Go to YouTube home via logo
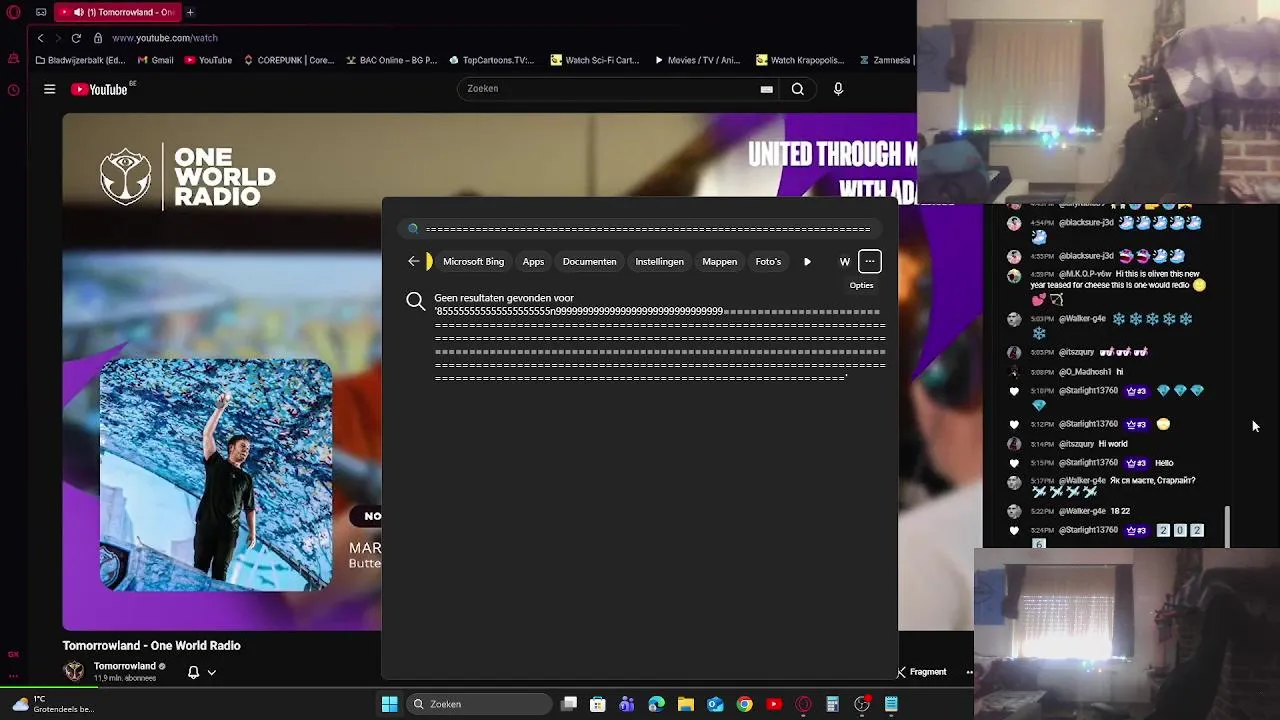1280x720 pixels. (x=100, y=89)
